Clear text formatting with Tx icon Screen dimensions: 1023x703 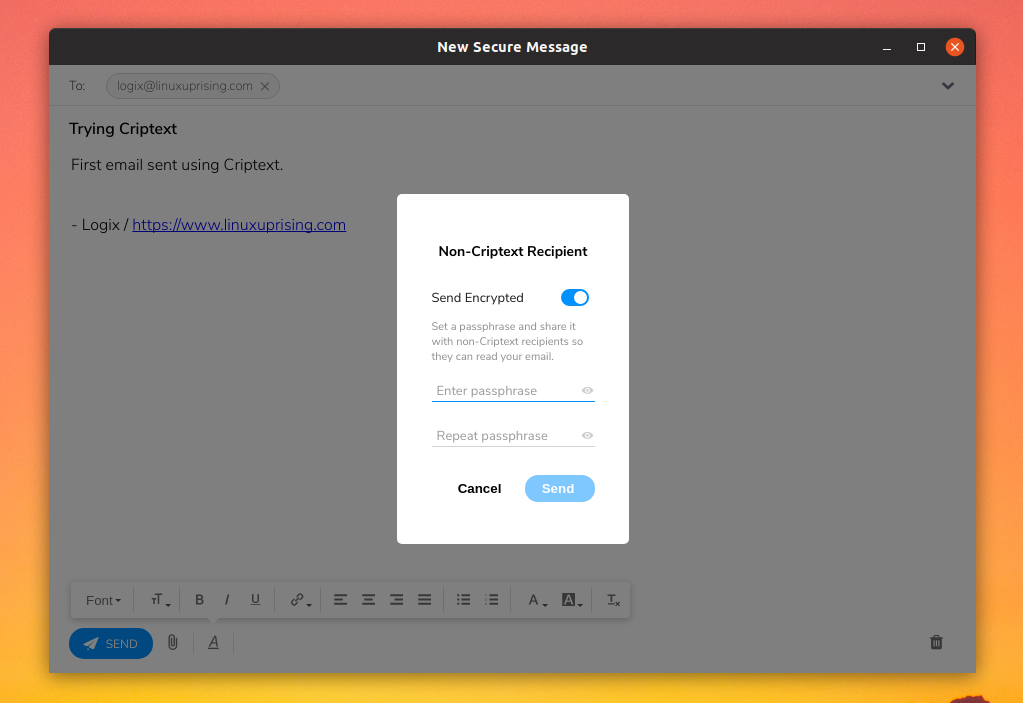point(611,599)
